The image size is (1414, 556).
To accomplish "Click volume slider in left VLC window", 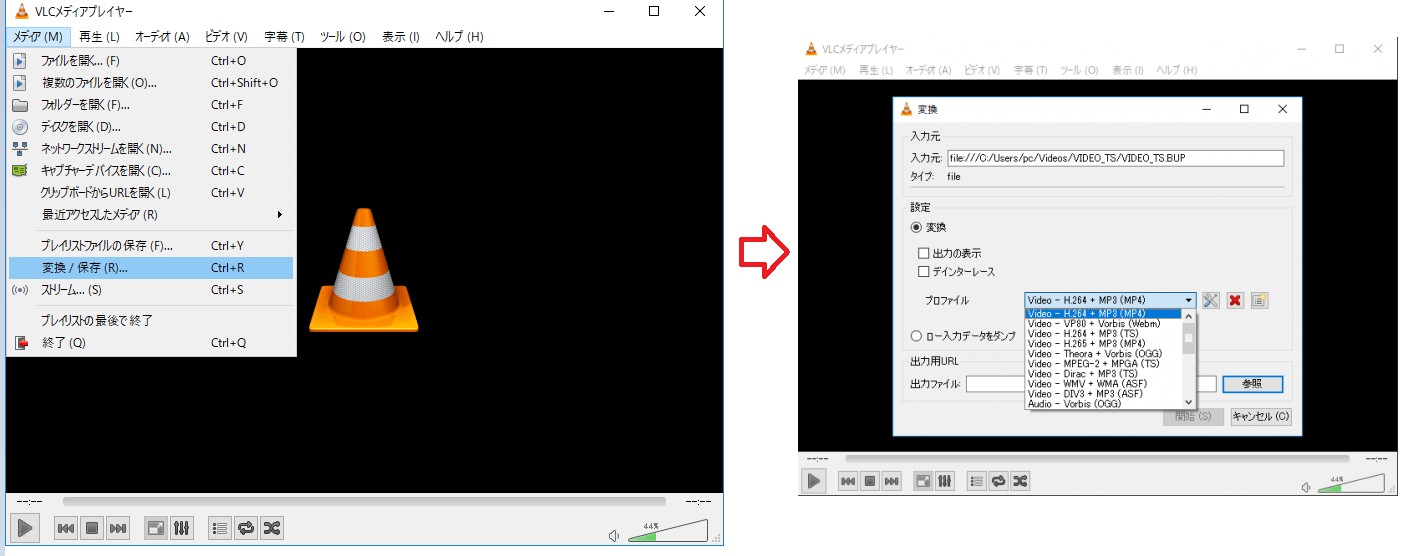I will (667, 531).
